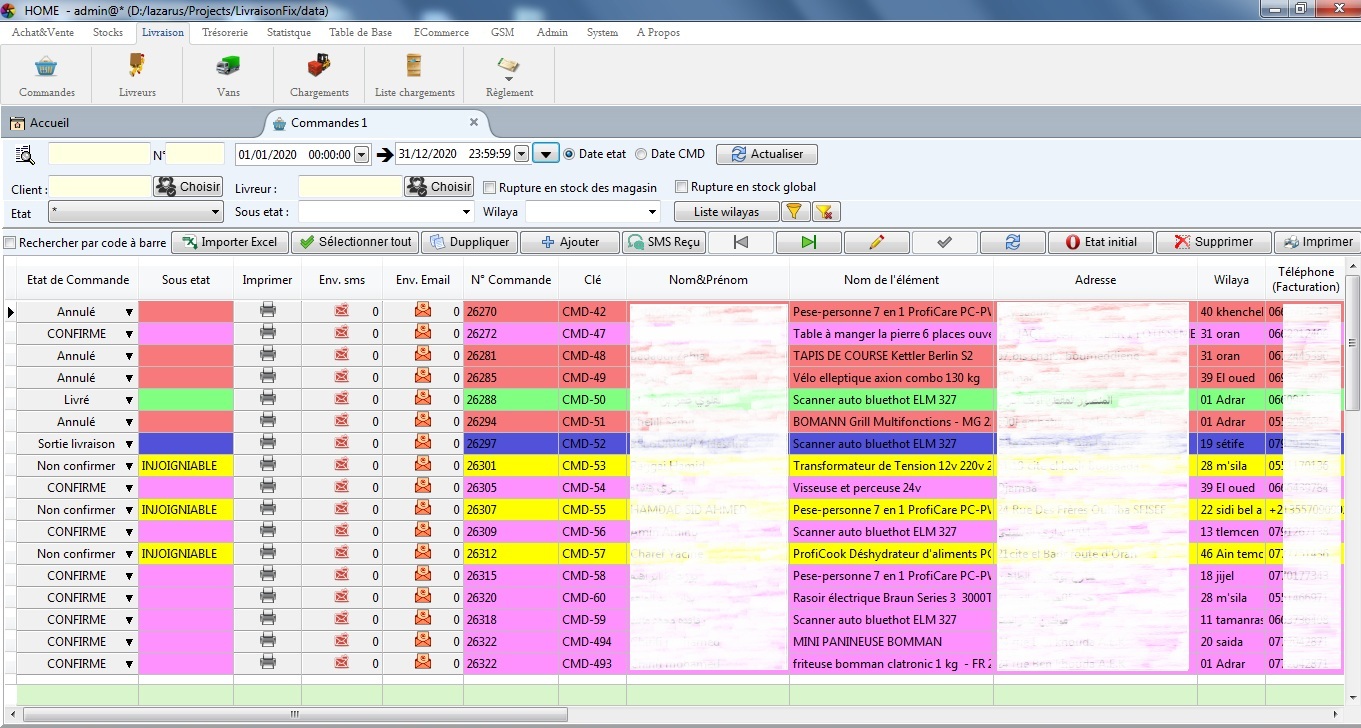The image size is (1361, 728).
Task: Select the Date CMD radio button
Action: tap(642, 154)
